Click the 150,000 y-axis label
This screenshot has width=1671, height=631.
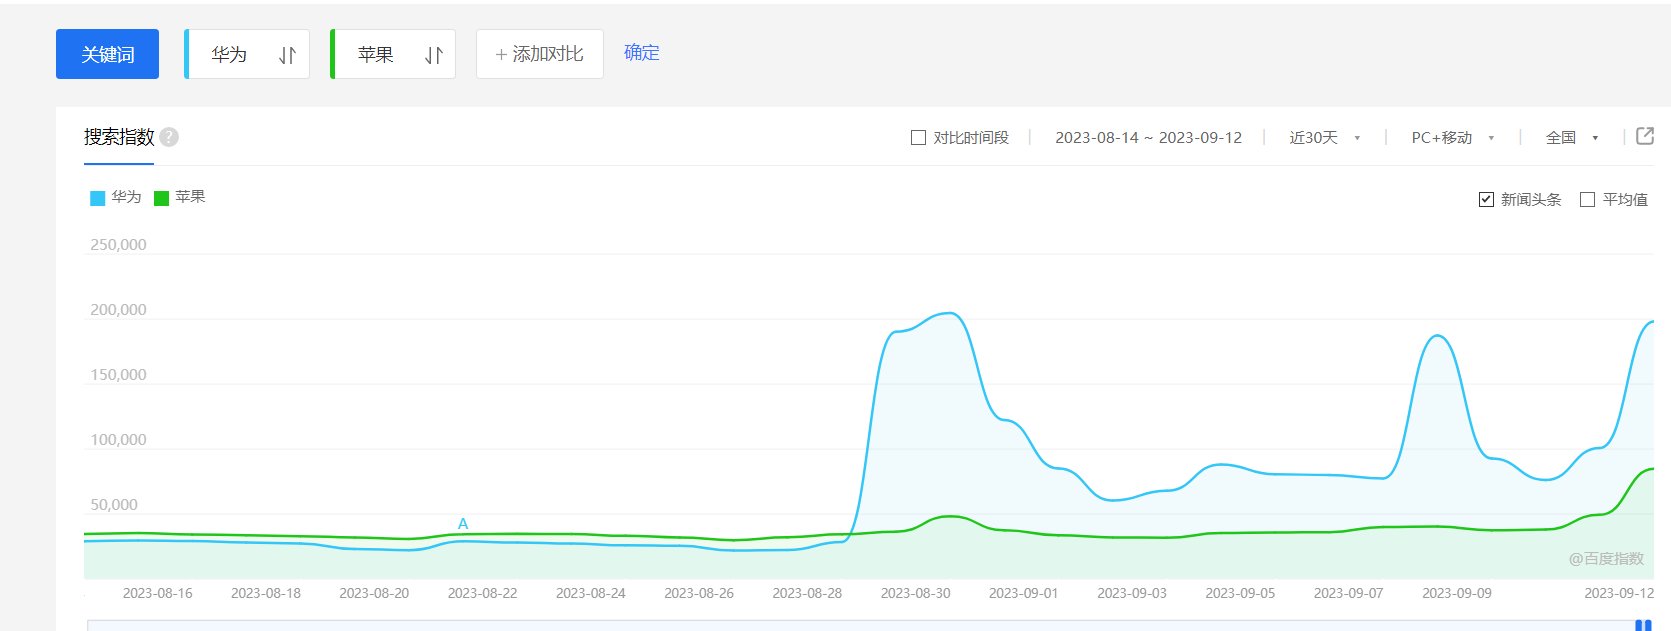(x=118, y=375)
